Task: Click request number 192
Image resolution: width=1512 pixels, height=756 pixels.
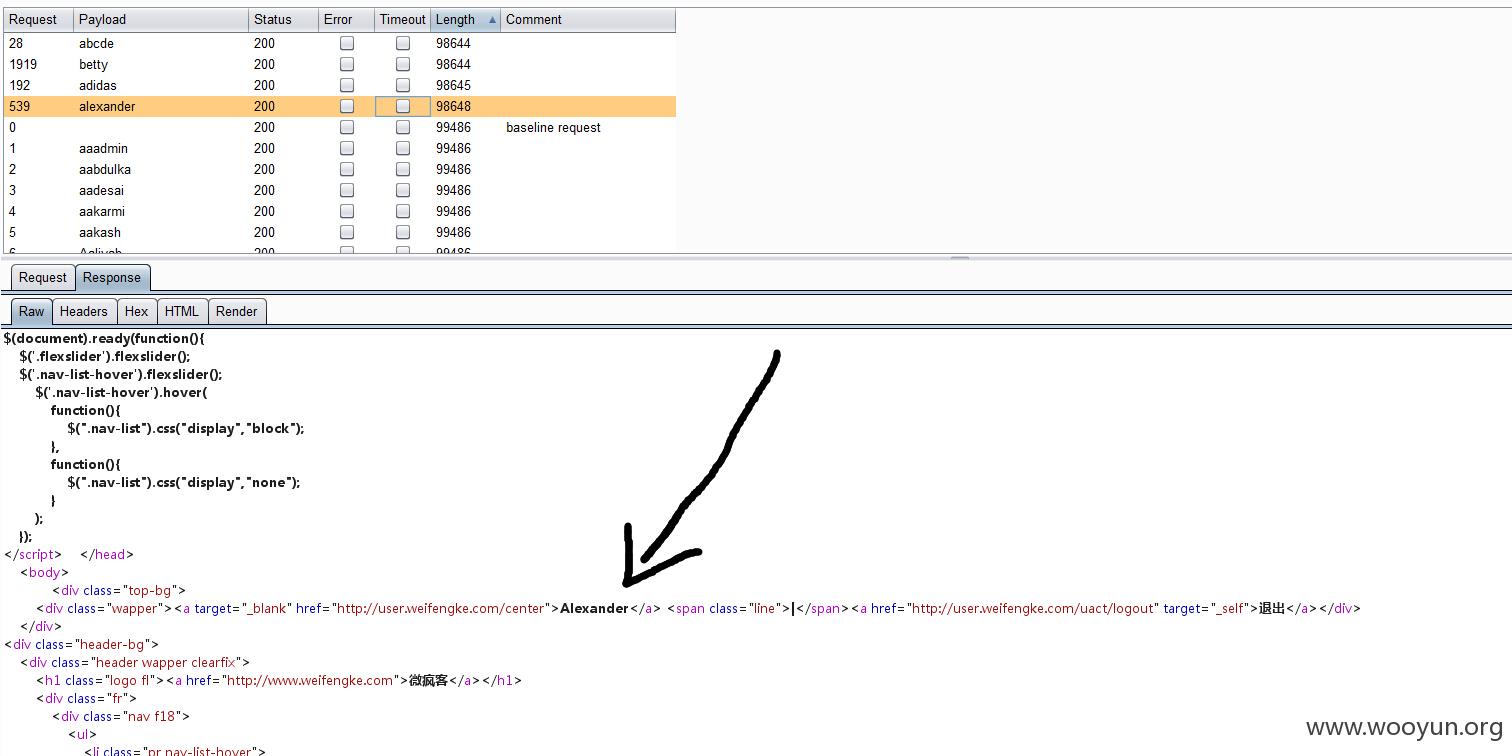Action: coord(19,85)
